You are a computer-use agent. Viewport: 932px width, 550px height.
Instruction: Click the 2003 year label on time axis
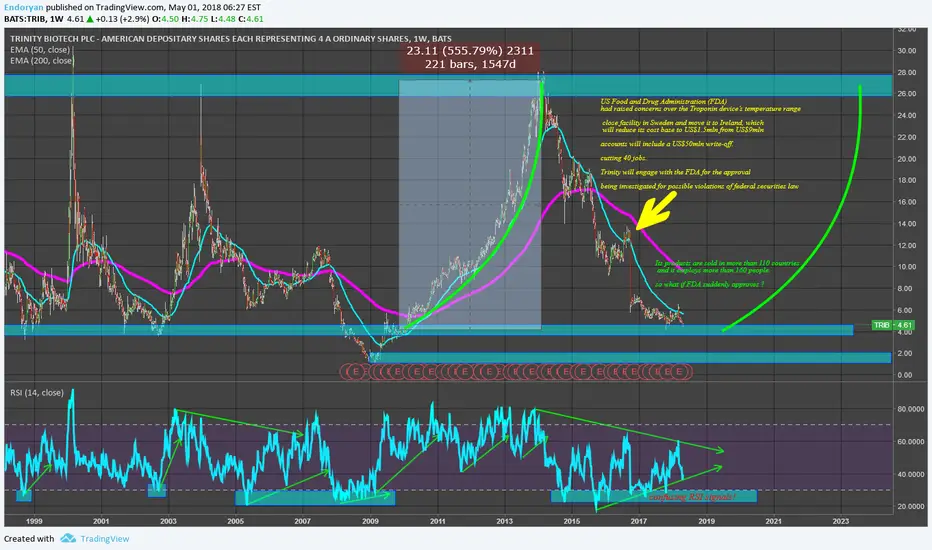click(x=168, y=521)
